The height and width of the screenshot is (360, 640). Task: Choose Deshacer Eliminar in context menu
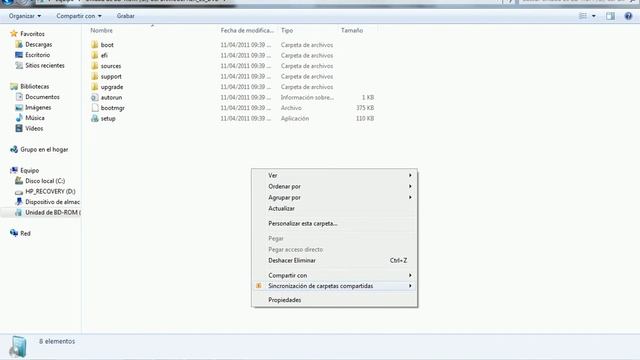coord(334,260)
